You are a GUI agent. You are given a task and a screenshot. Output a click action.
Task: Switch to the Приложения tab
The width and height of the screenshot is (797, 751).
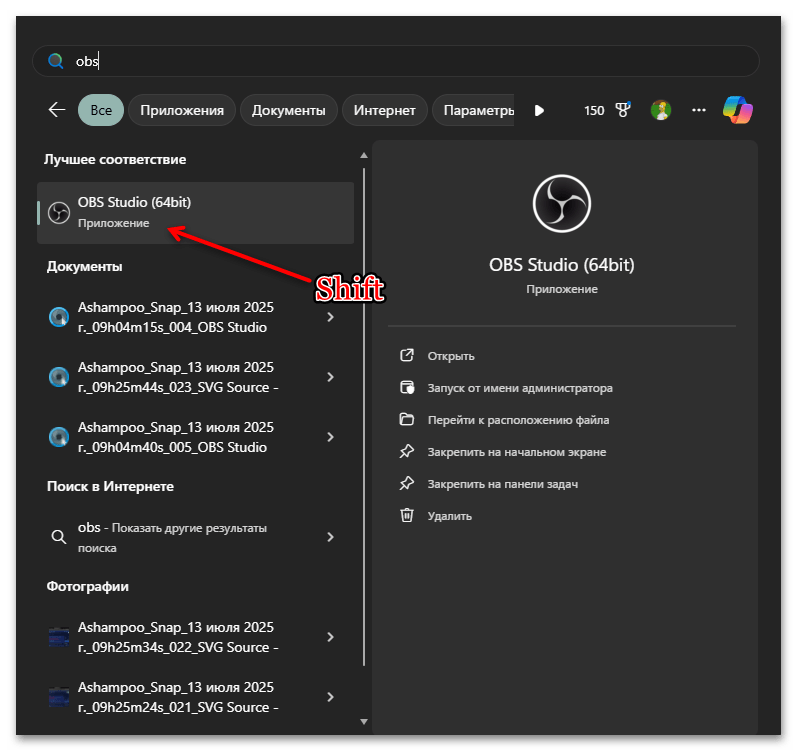[x=182, y=110]
